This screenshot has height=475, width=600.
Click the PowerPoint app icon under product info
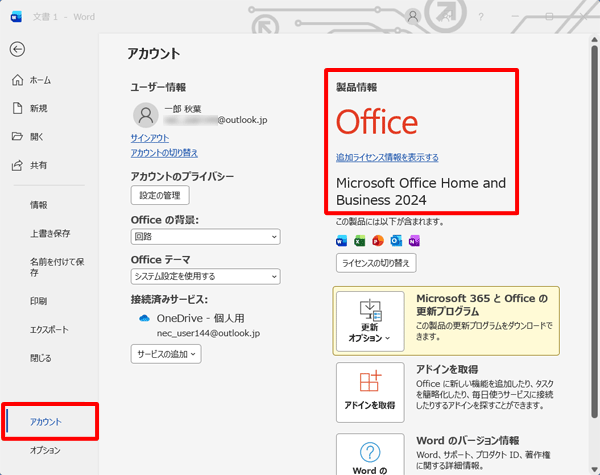[x=378, y=241]
